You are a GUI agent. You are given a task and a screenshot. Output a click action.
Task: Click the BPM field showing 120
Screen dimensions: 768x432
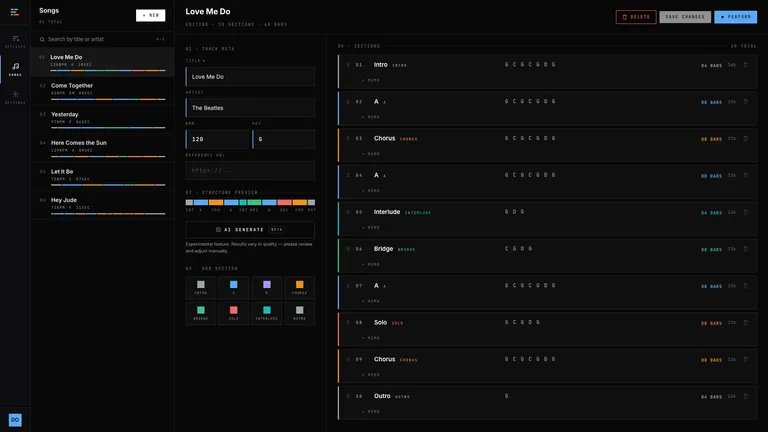[x=217, y=139]
